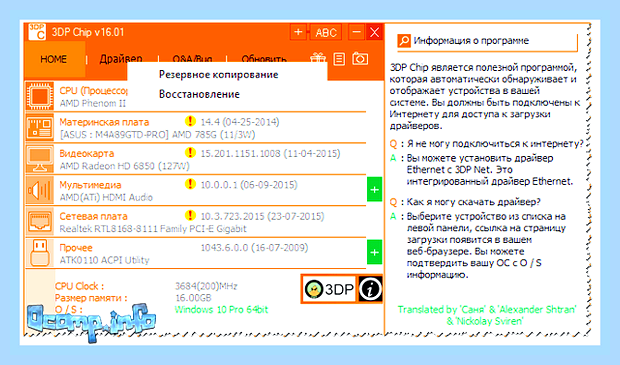This screenshot has width=620, height=365.
Task: Click the AMD(ATi) HDMI Audio text
Action: 106,197
